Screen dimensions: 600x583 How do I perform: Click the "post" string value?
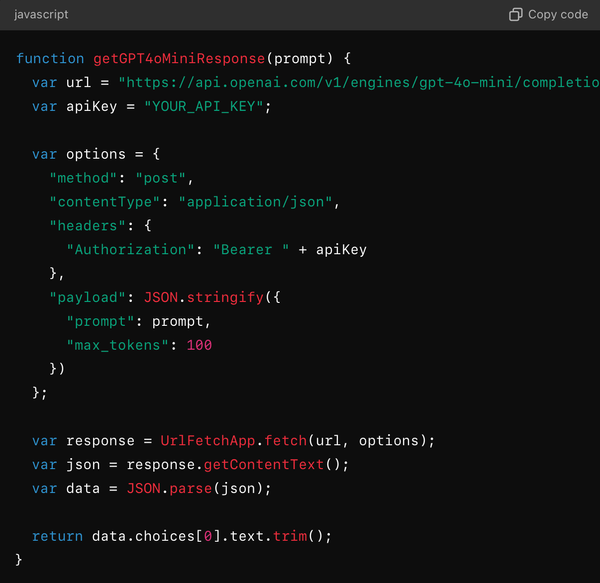[x=163, y=178]
